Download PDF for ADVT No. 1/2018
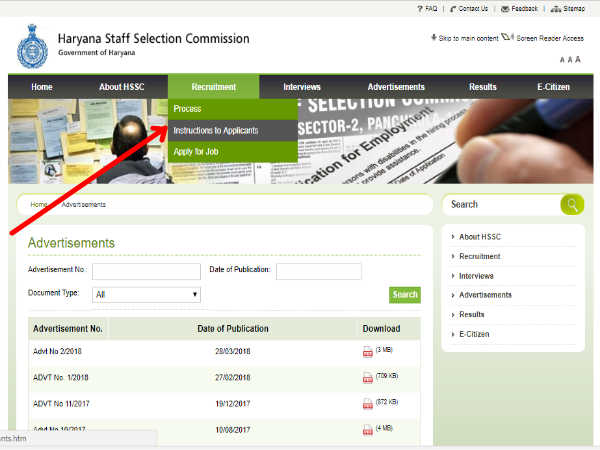The height and width of the screenshot is (450, 600). [368, 378]
